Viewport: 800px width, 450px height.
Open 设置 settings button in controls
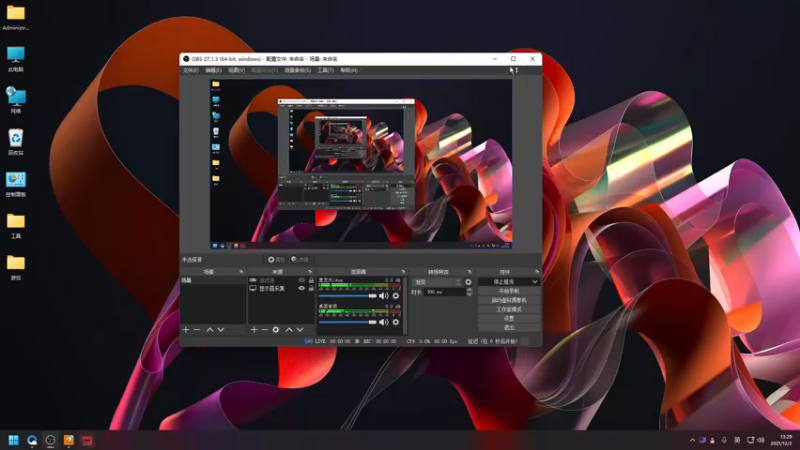pos(509,318)
